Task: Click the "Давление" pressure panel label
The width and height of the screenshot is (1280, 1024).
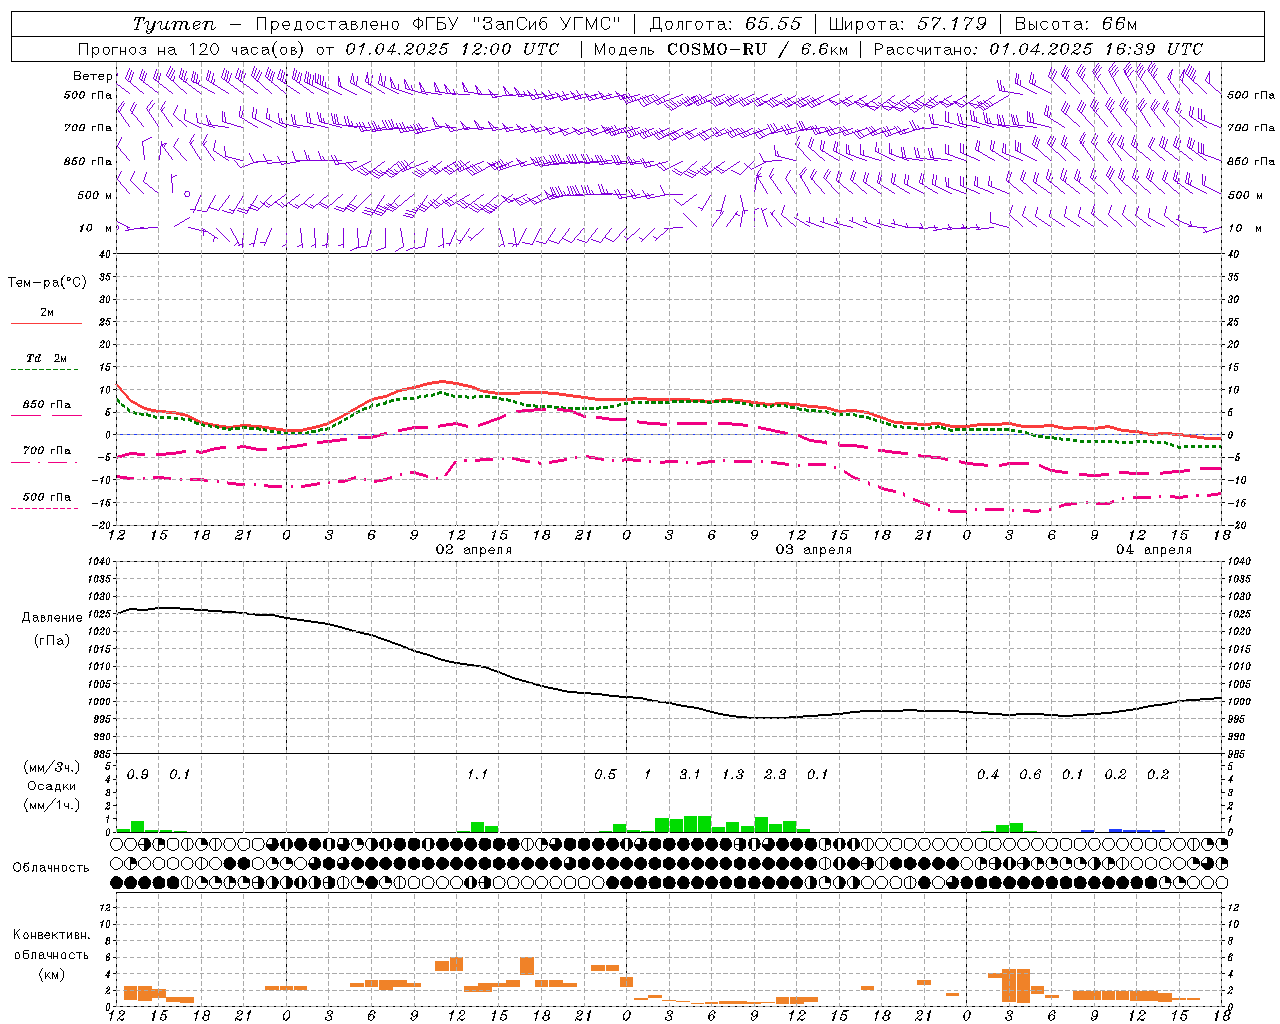Action: point(52,618)
